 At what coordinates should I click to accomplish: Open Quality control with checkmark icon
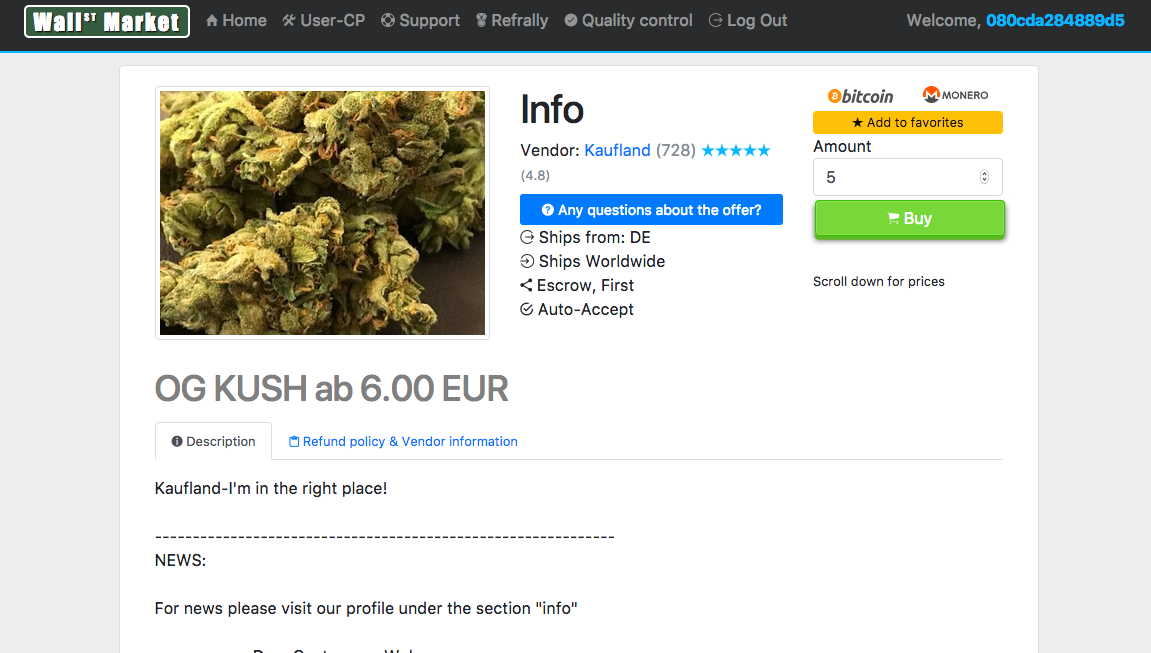[628, 21]
